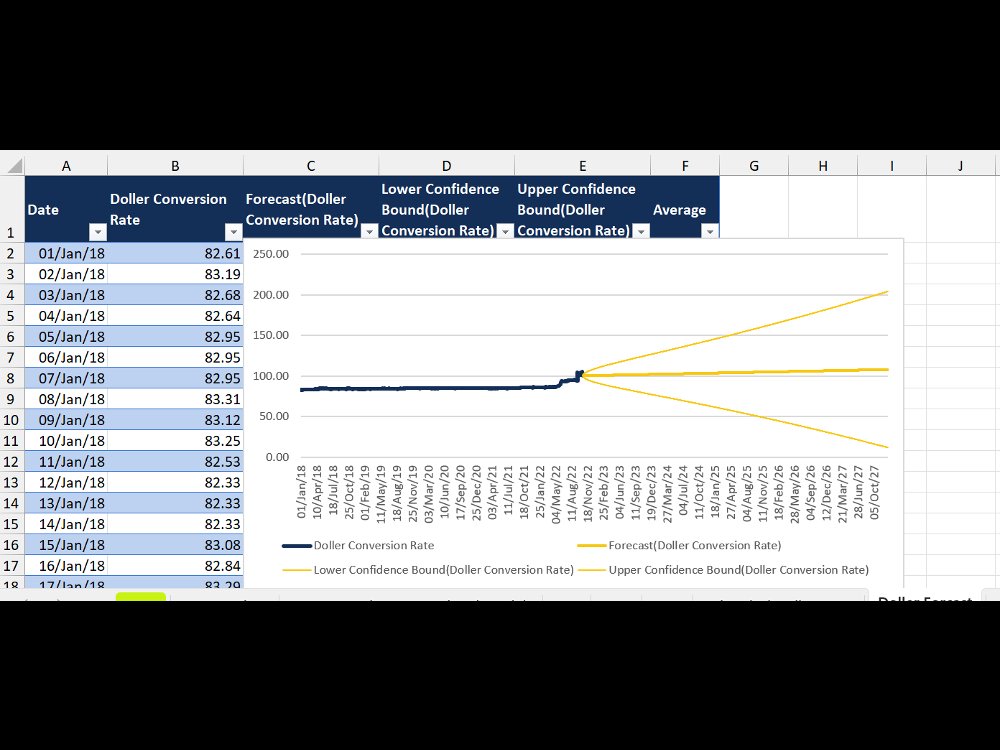Select the Doller Conversion Rate legend entry
This screenshot has height=750, width=1000.
358,545
